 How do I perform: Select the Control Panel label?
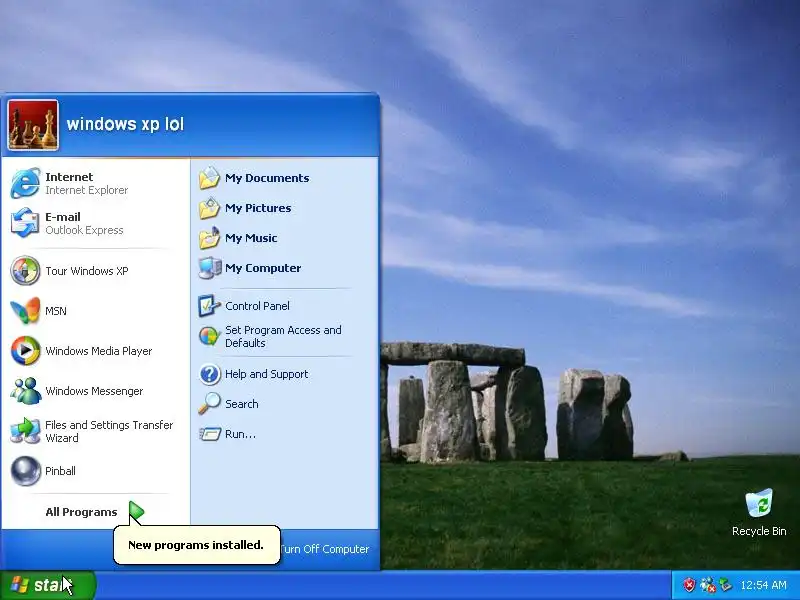coord(257,306)
